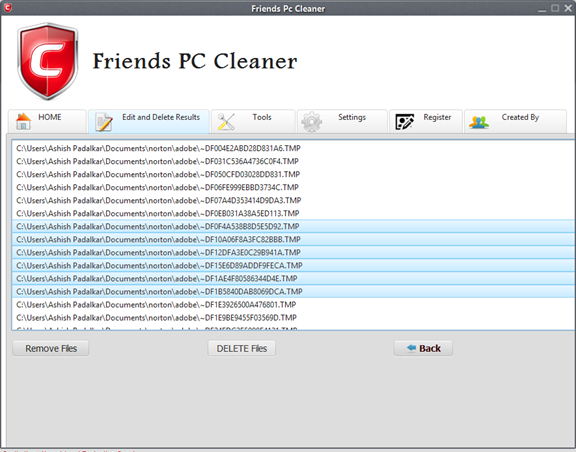Show the Created By tab

click(x=515, y=121)
